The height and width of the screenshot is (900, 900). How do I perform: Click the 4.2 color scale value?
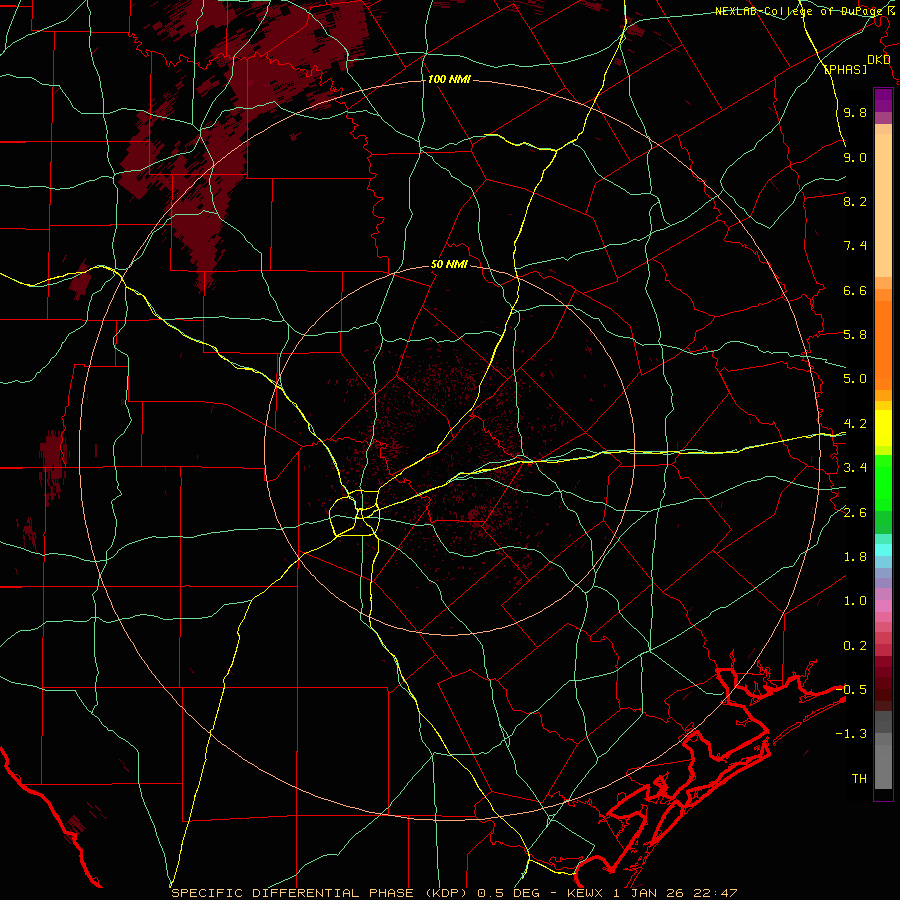tap(855, 424)
